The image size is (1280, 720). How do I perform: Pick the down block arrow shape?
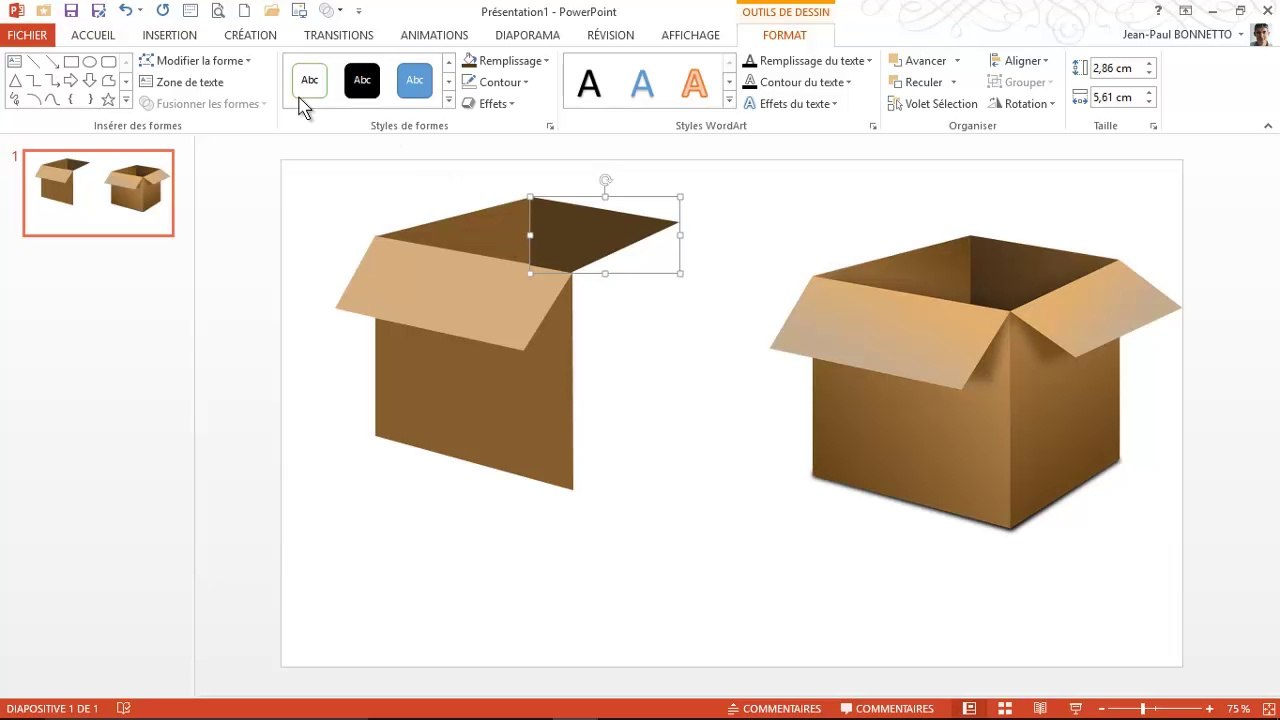click(x=90, y=80)
